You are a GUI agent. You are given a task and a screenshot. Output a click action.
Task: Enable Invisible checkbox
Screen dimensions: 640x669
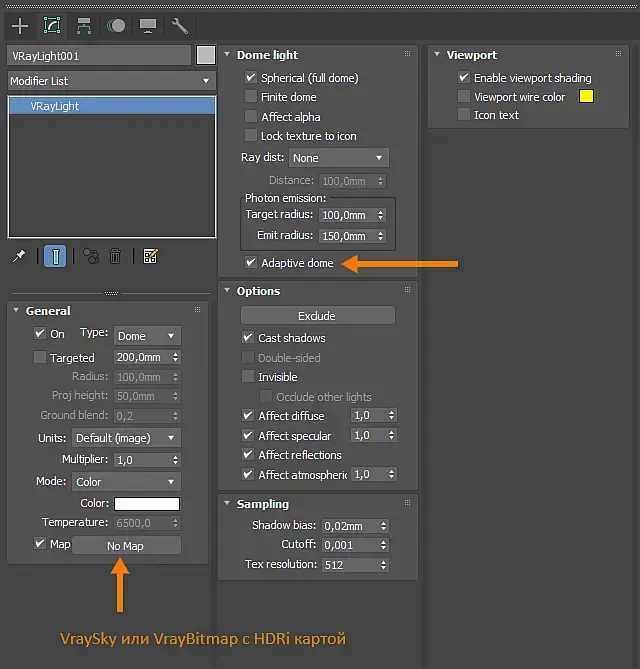pyautogui.click(x=248, y=376)
